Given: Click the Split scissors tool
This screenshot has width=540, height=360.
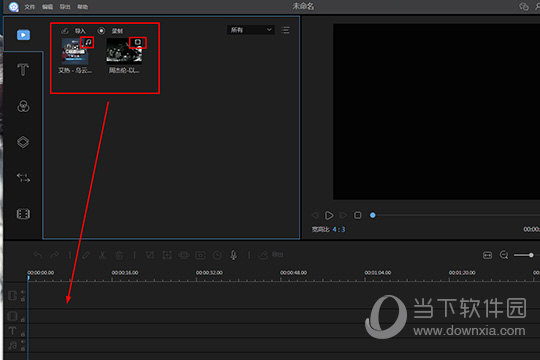Looking at the screenshot, I should pyautogui.click(x=102, y=255).
